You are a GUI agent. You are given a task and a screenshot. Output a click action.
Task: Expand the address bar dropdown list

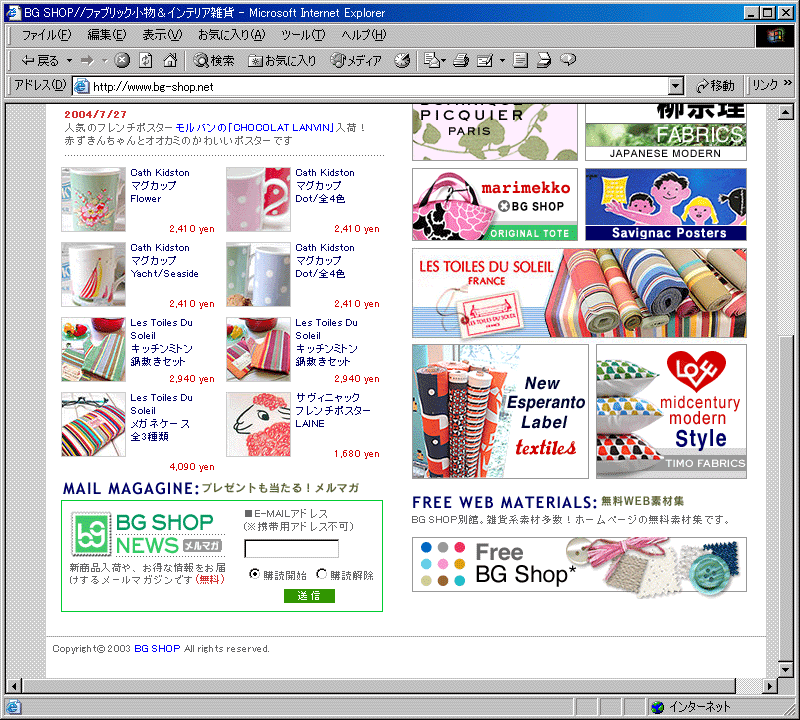tap(675, 86)
